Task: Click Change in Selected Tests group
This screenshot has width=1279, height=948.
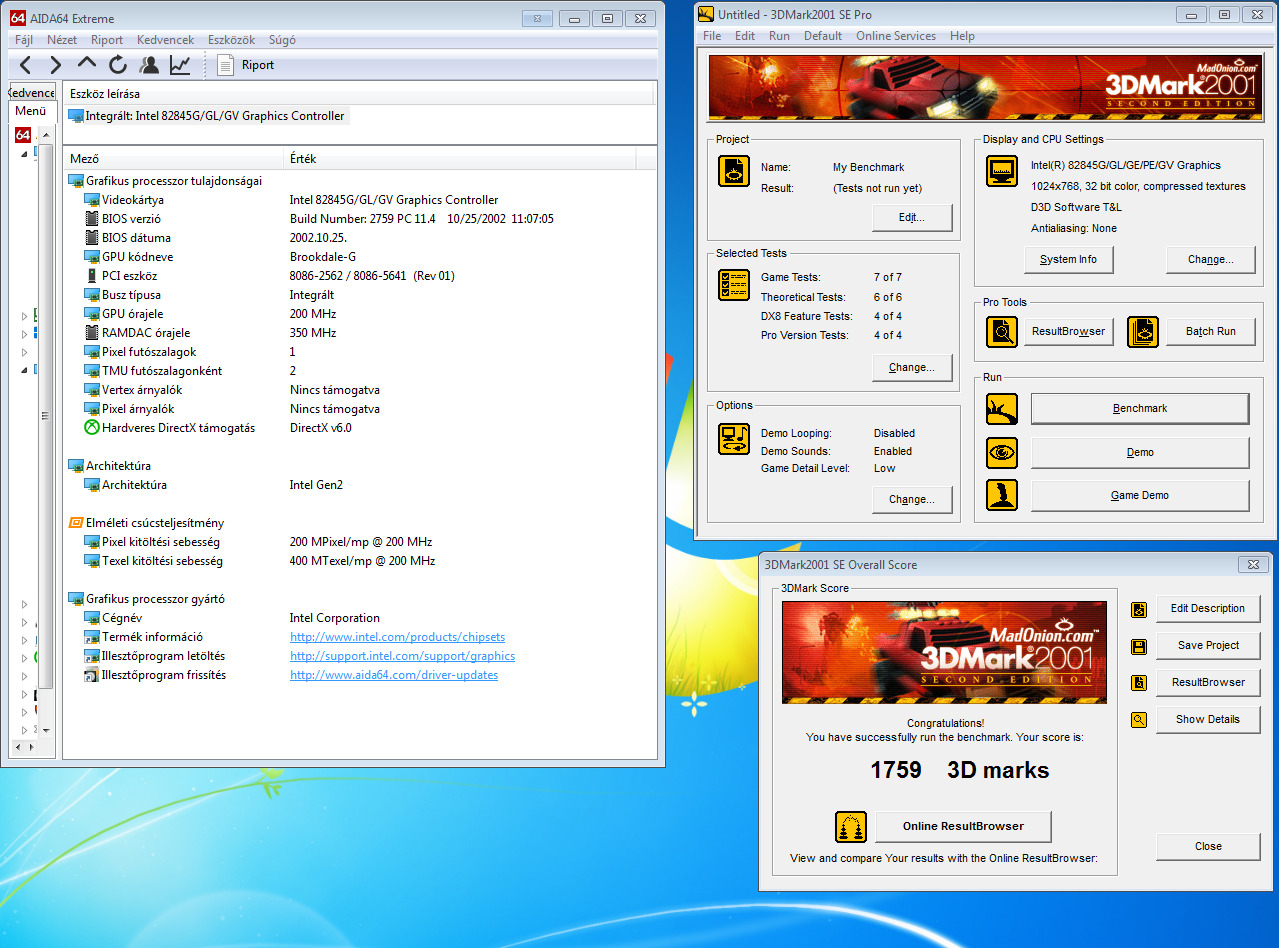Action: (x=912, y=367)
